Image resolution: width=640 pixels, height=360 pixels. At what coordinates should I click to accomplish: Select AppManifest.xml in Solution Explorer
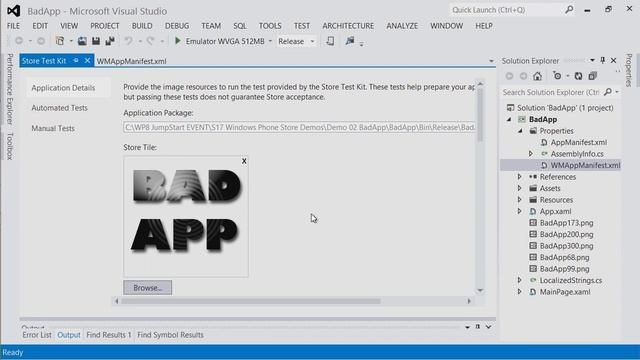(x=578, y=142)
